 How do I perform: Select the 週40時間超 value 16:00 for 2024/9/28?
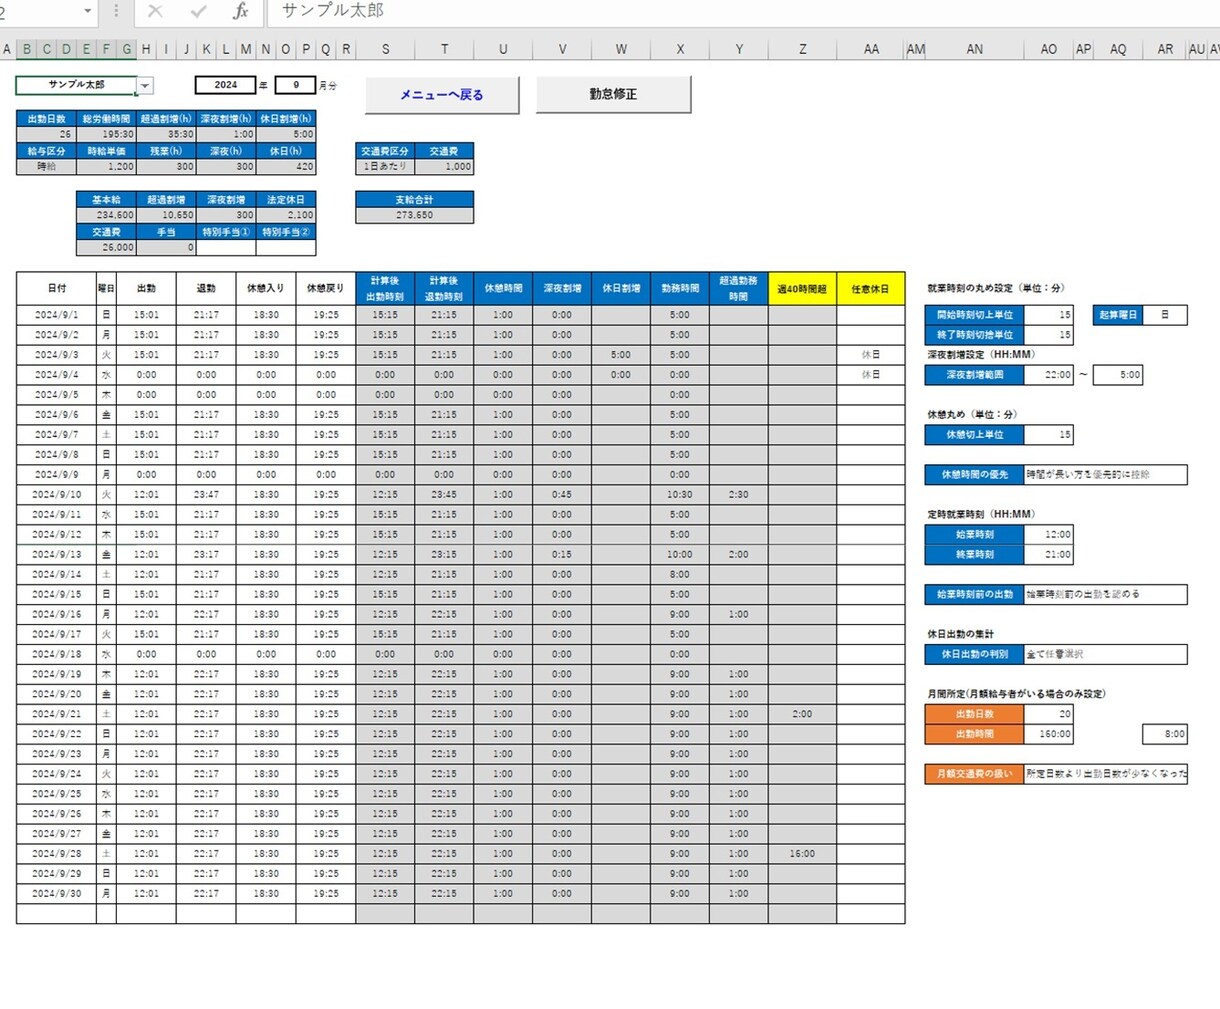tap(802, 854)
